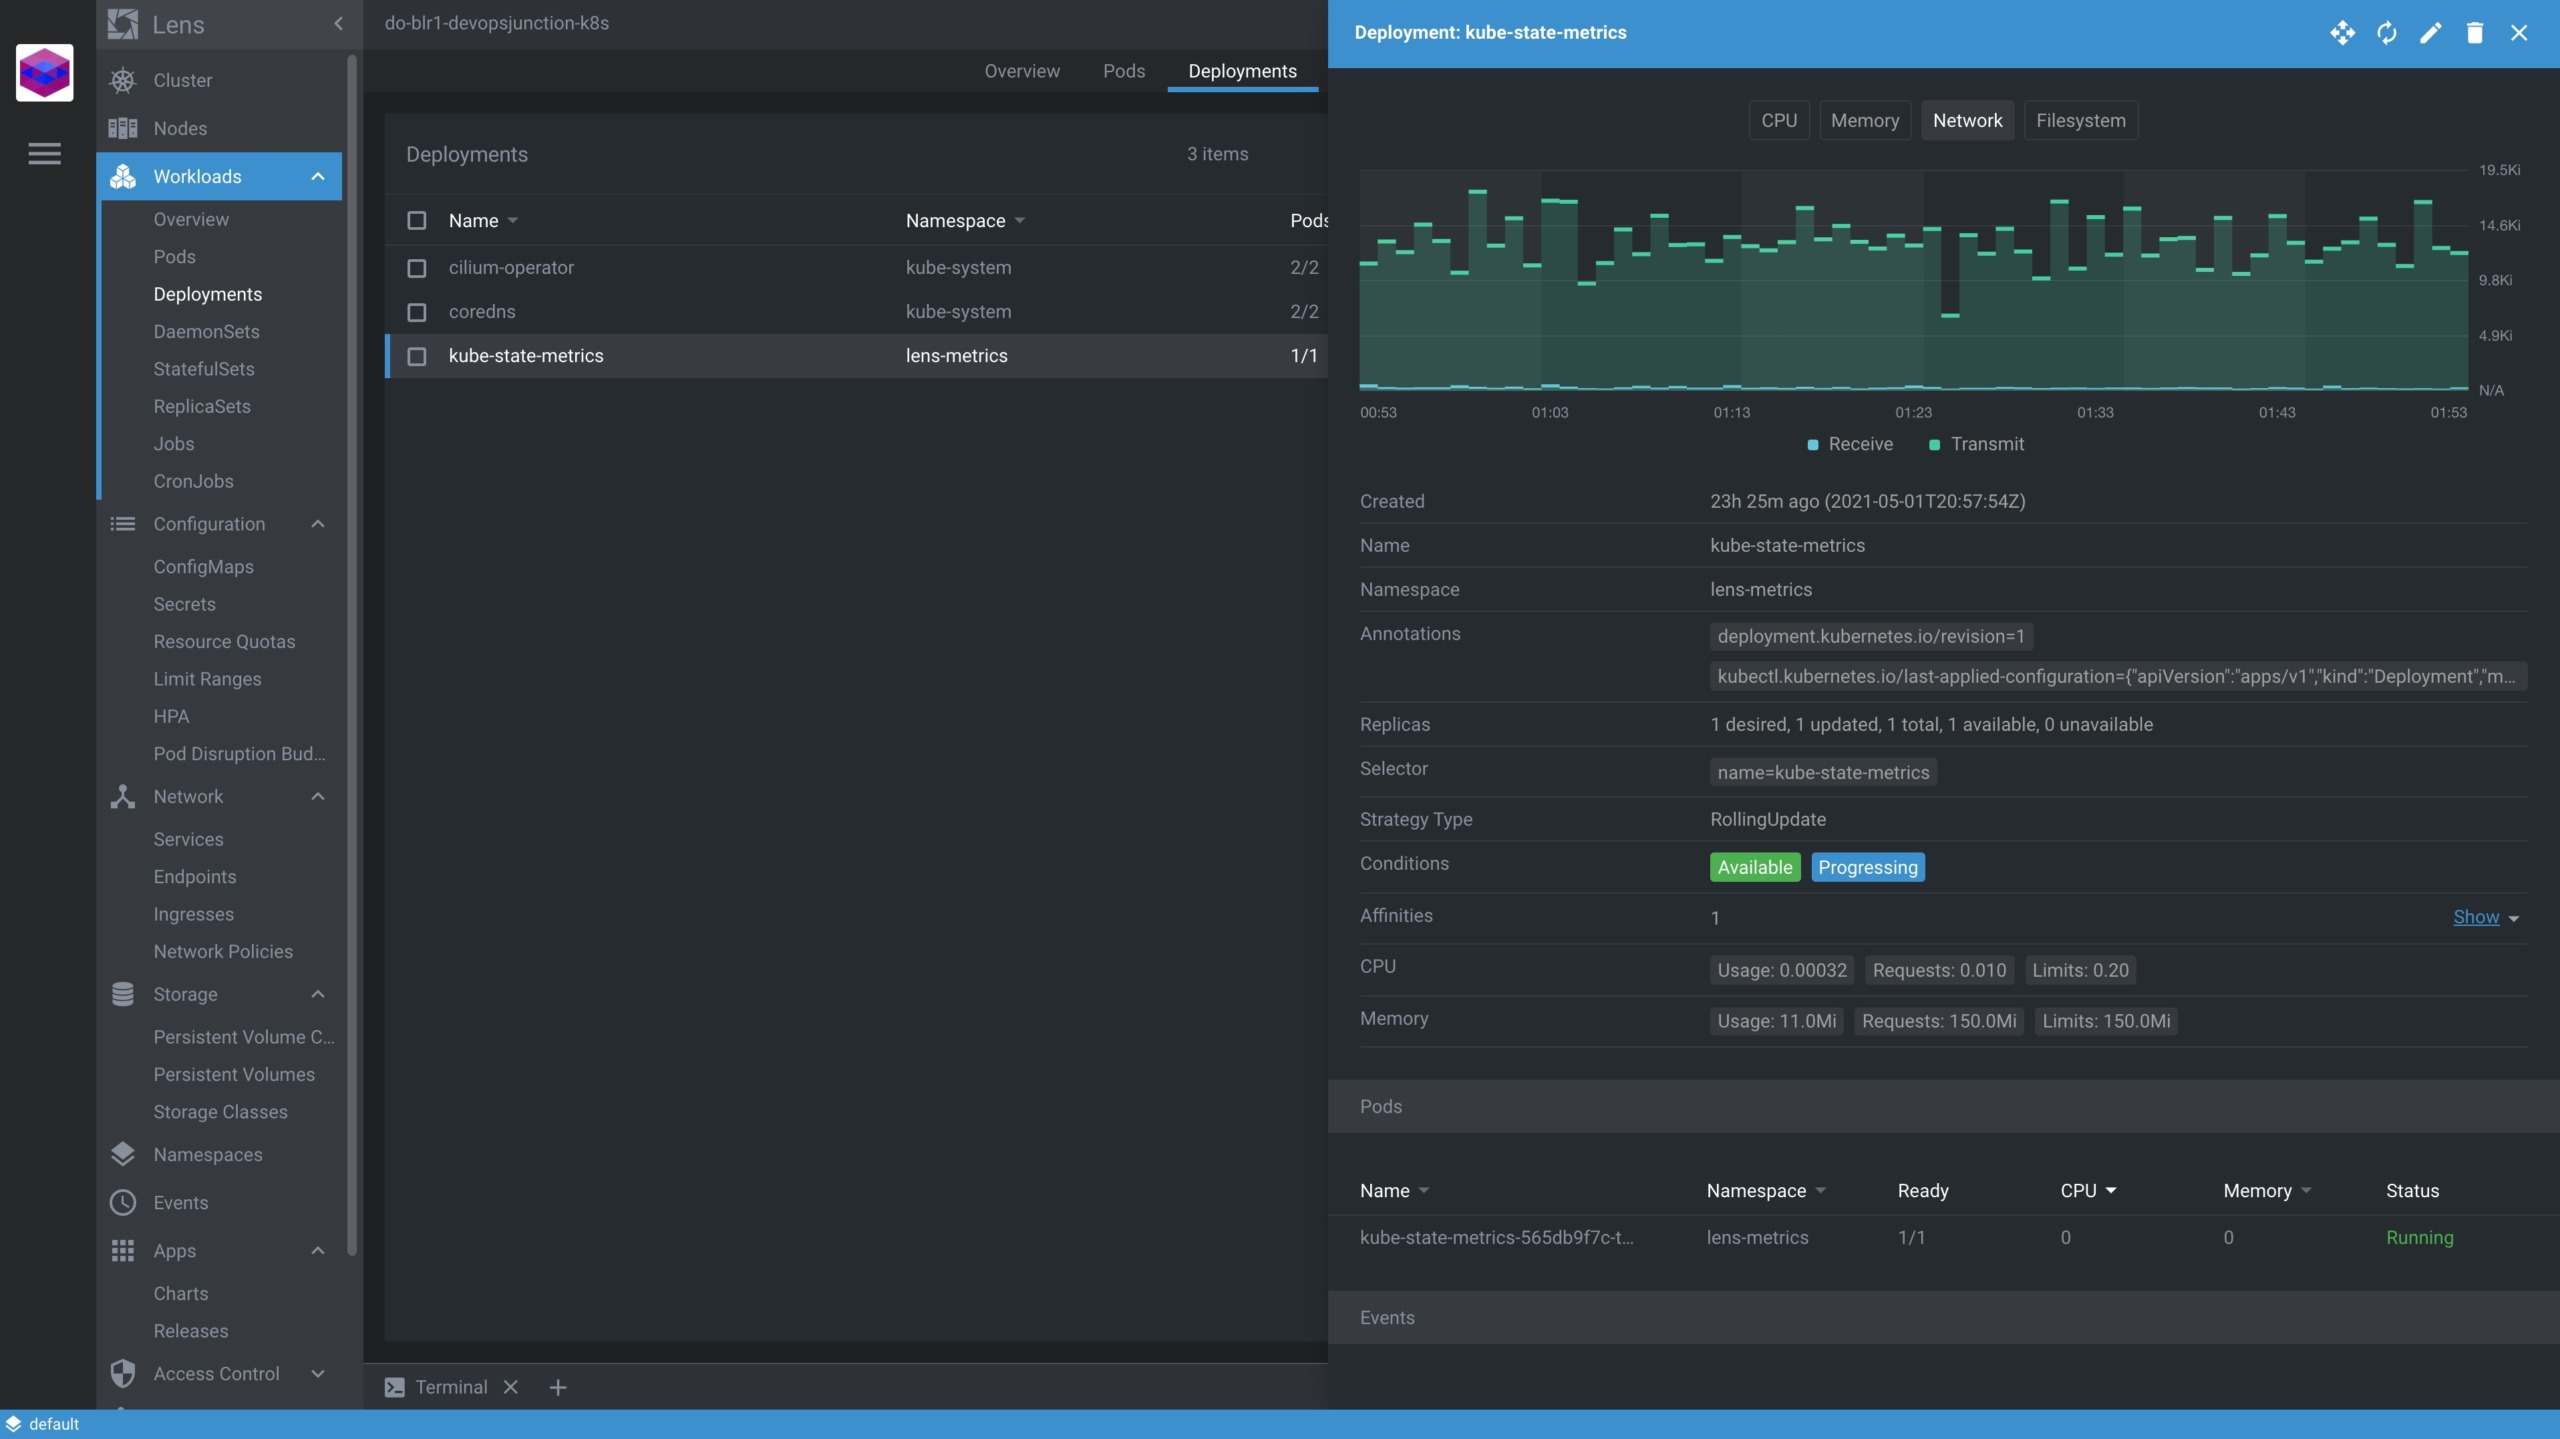The width and height of the screenshot is (2560, 1439).
Task: Open the Nodes section icon
Action: [122, 128]
